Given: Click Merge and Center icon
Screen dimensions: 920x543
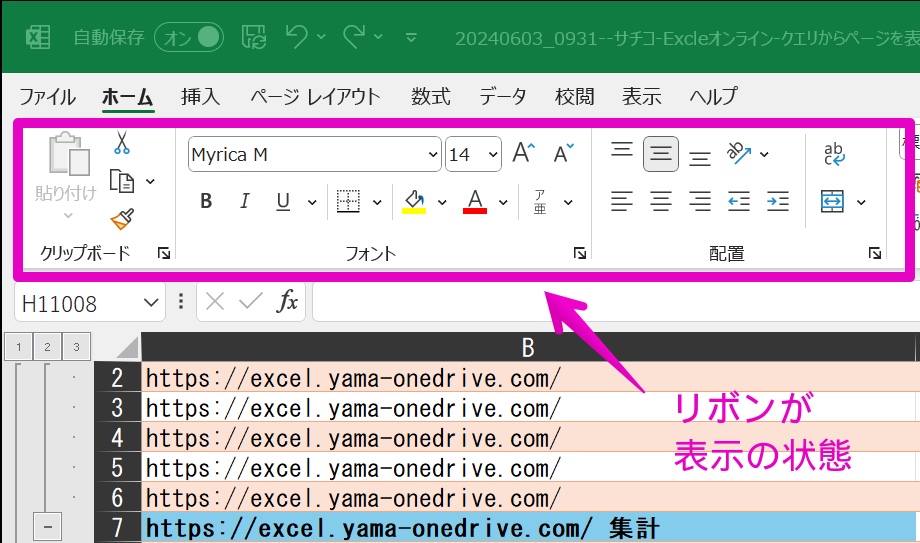Looking at the screenshot, I should click(833, 201).
